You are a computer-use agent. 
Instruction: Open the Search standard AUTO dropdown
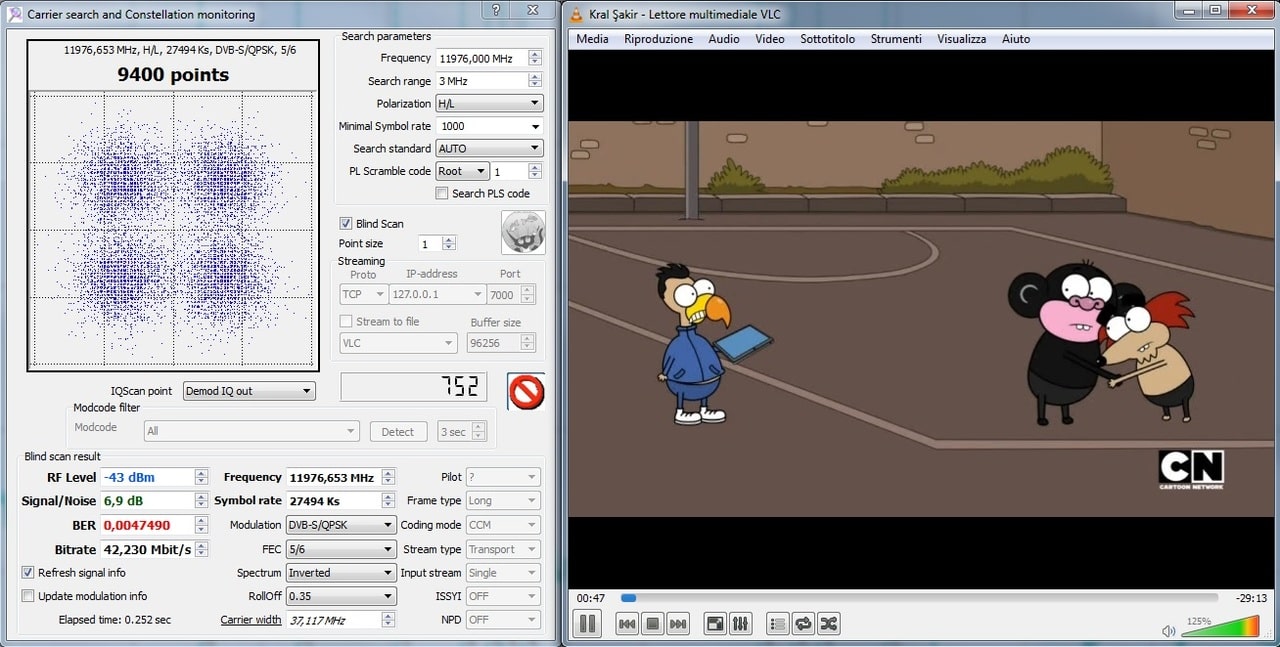pyautogui.click(x=489, y=148)
